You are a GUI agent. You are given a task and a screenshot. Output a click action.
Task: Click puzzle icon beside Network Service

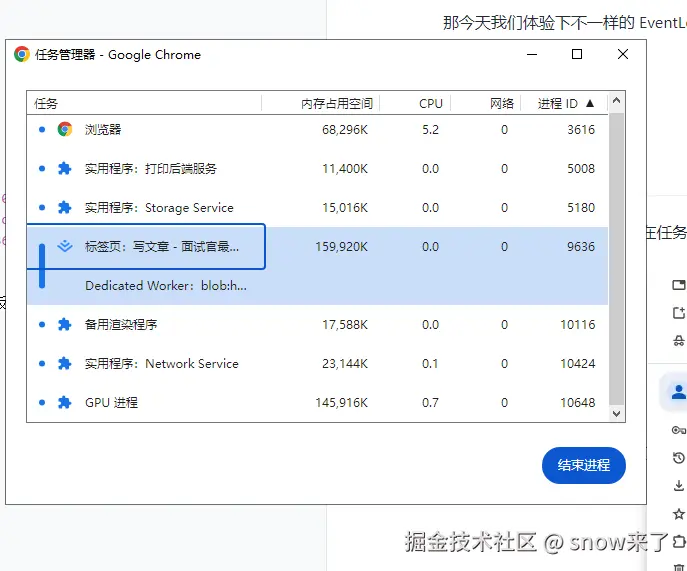(64, 363)
